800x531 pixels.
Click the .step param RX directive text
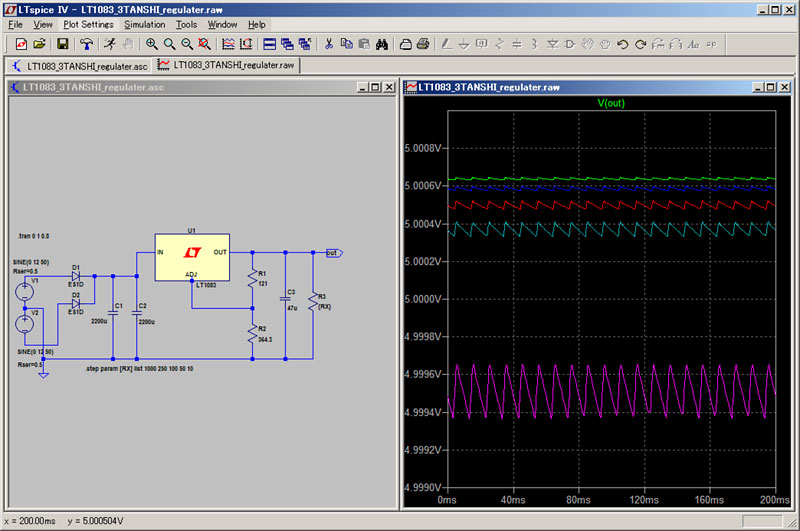(139, 368)
